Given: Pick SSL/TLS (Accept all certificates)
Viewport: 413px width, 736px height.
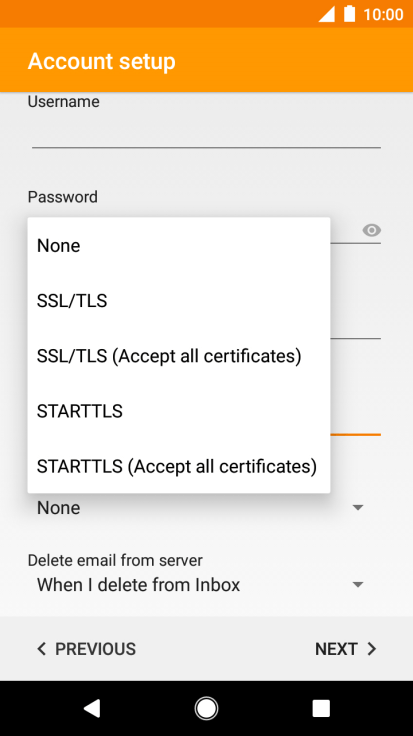Looking at the screenshot, I should 179,356.
